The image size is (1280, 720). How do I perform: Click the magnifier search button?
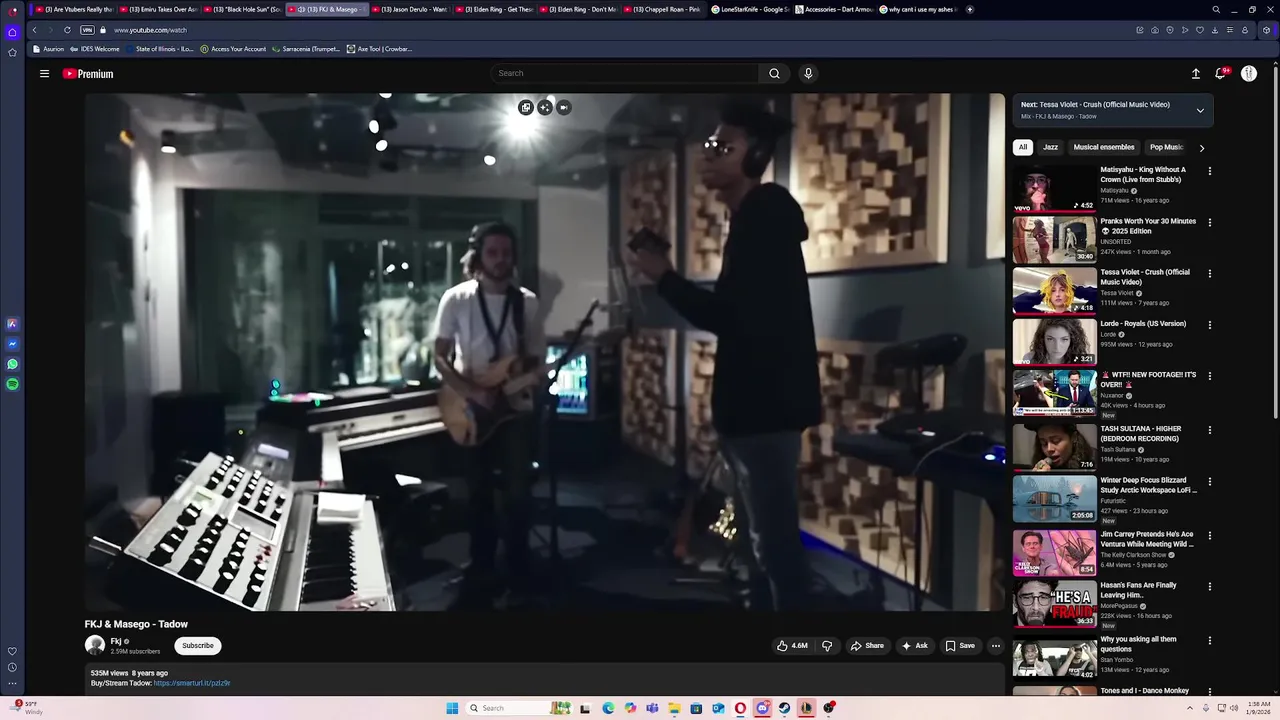click(x=774, y=73)
